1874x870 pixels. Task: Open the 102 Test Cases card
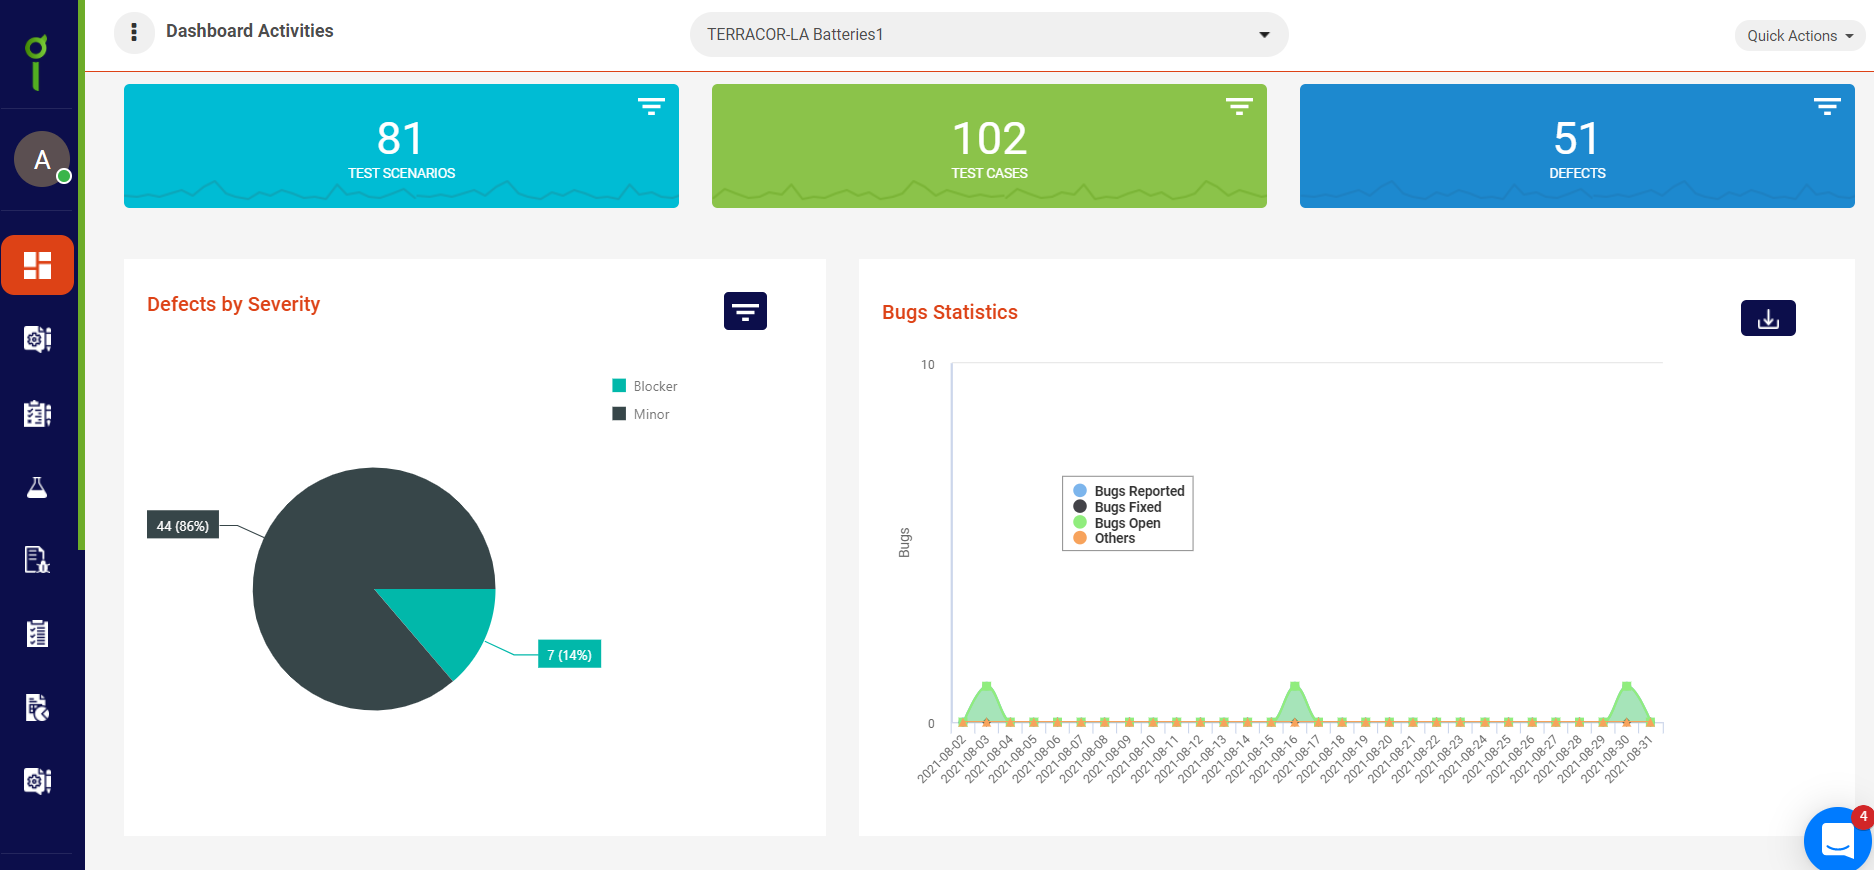point(989,146)
